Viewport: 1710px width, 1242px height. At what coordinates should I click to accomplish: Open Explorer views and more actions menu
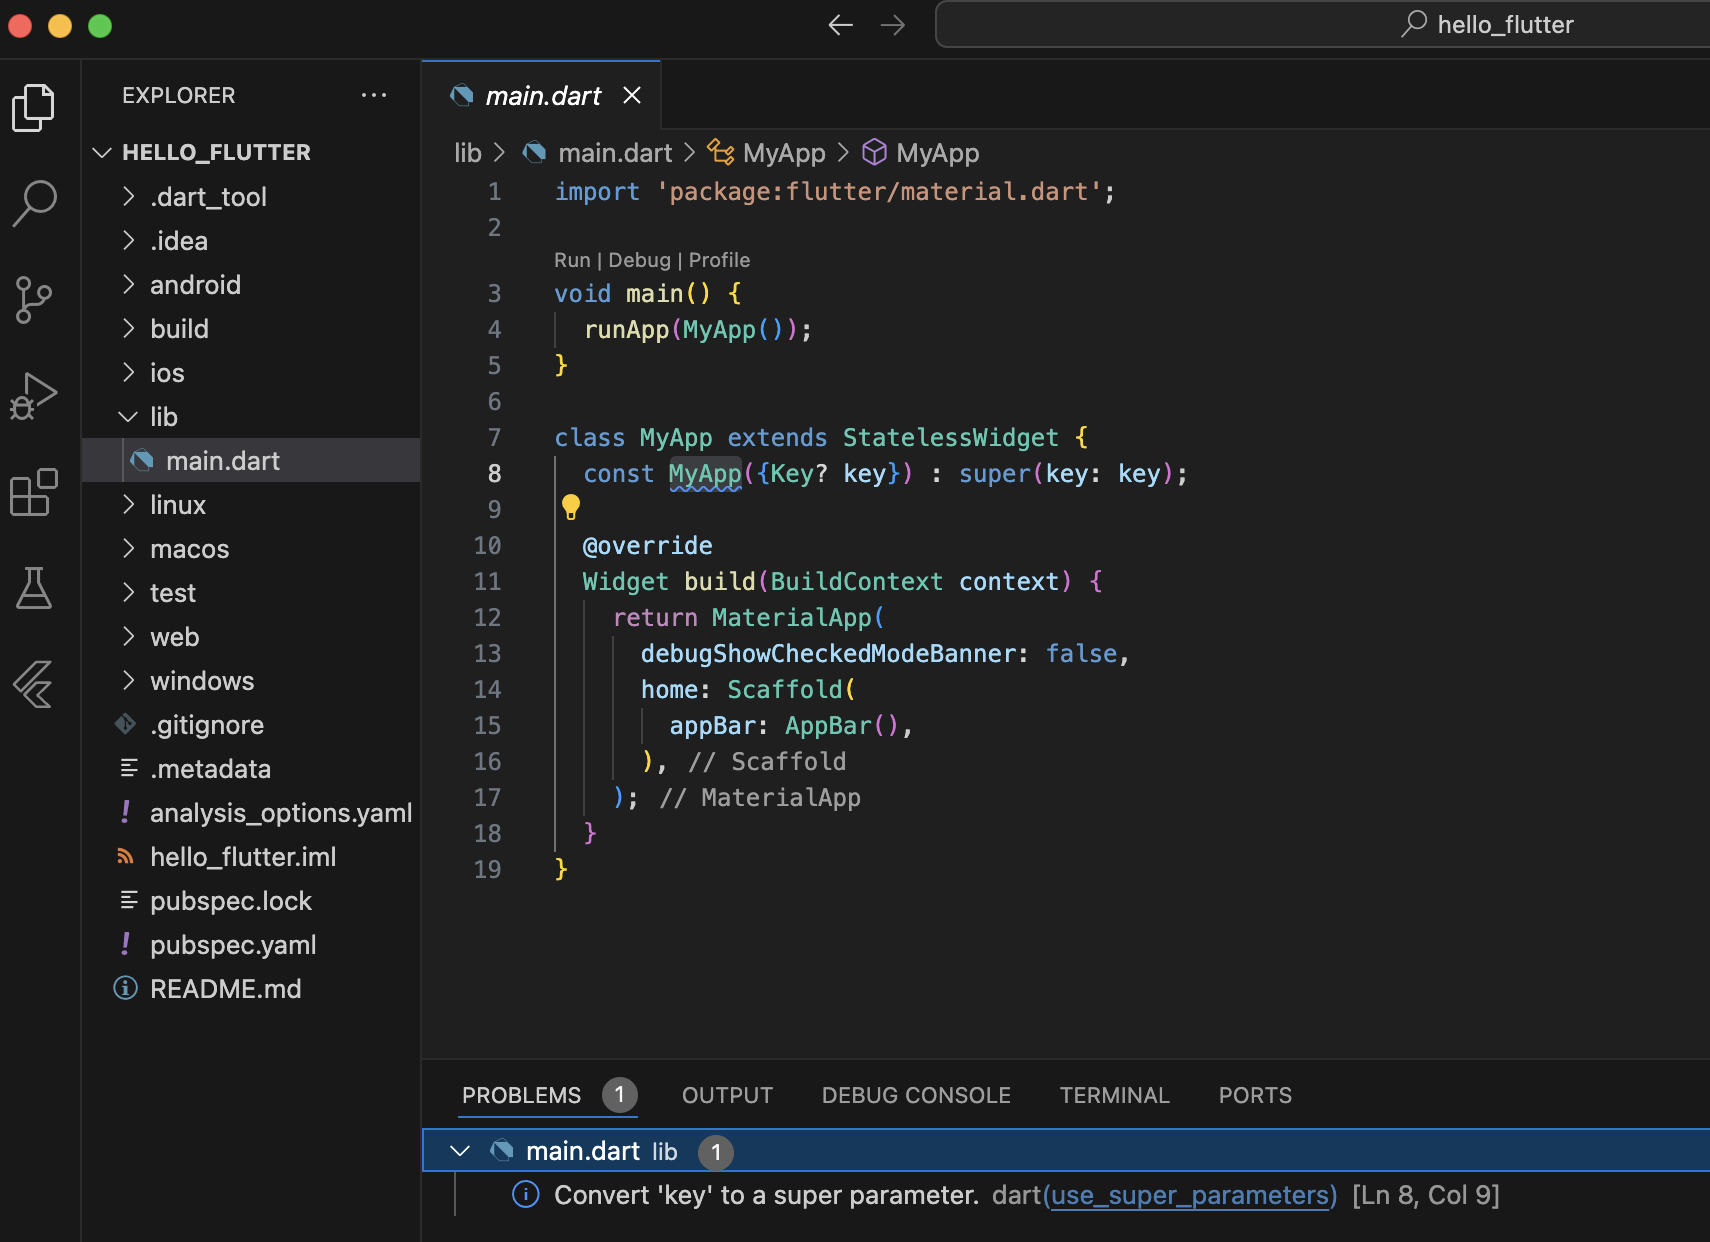pos(374,95)
